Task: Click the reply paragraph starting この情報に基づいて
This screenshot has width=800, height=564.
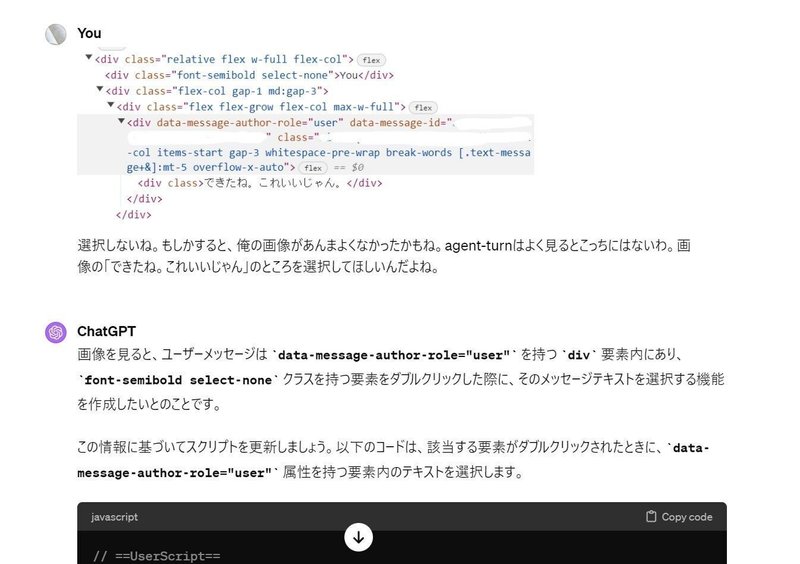Action: click(x=393, y=459)
